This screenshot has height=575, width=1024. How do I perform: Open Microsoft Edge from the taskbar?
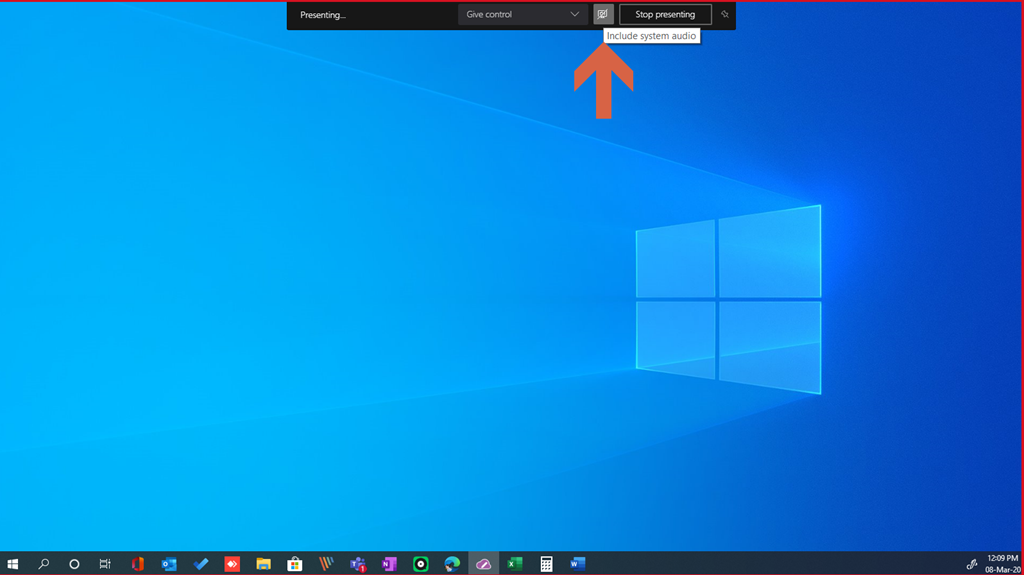click(x=452, y=563)
